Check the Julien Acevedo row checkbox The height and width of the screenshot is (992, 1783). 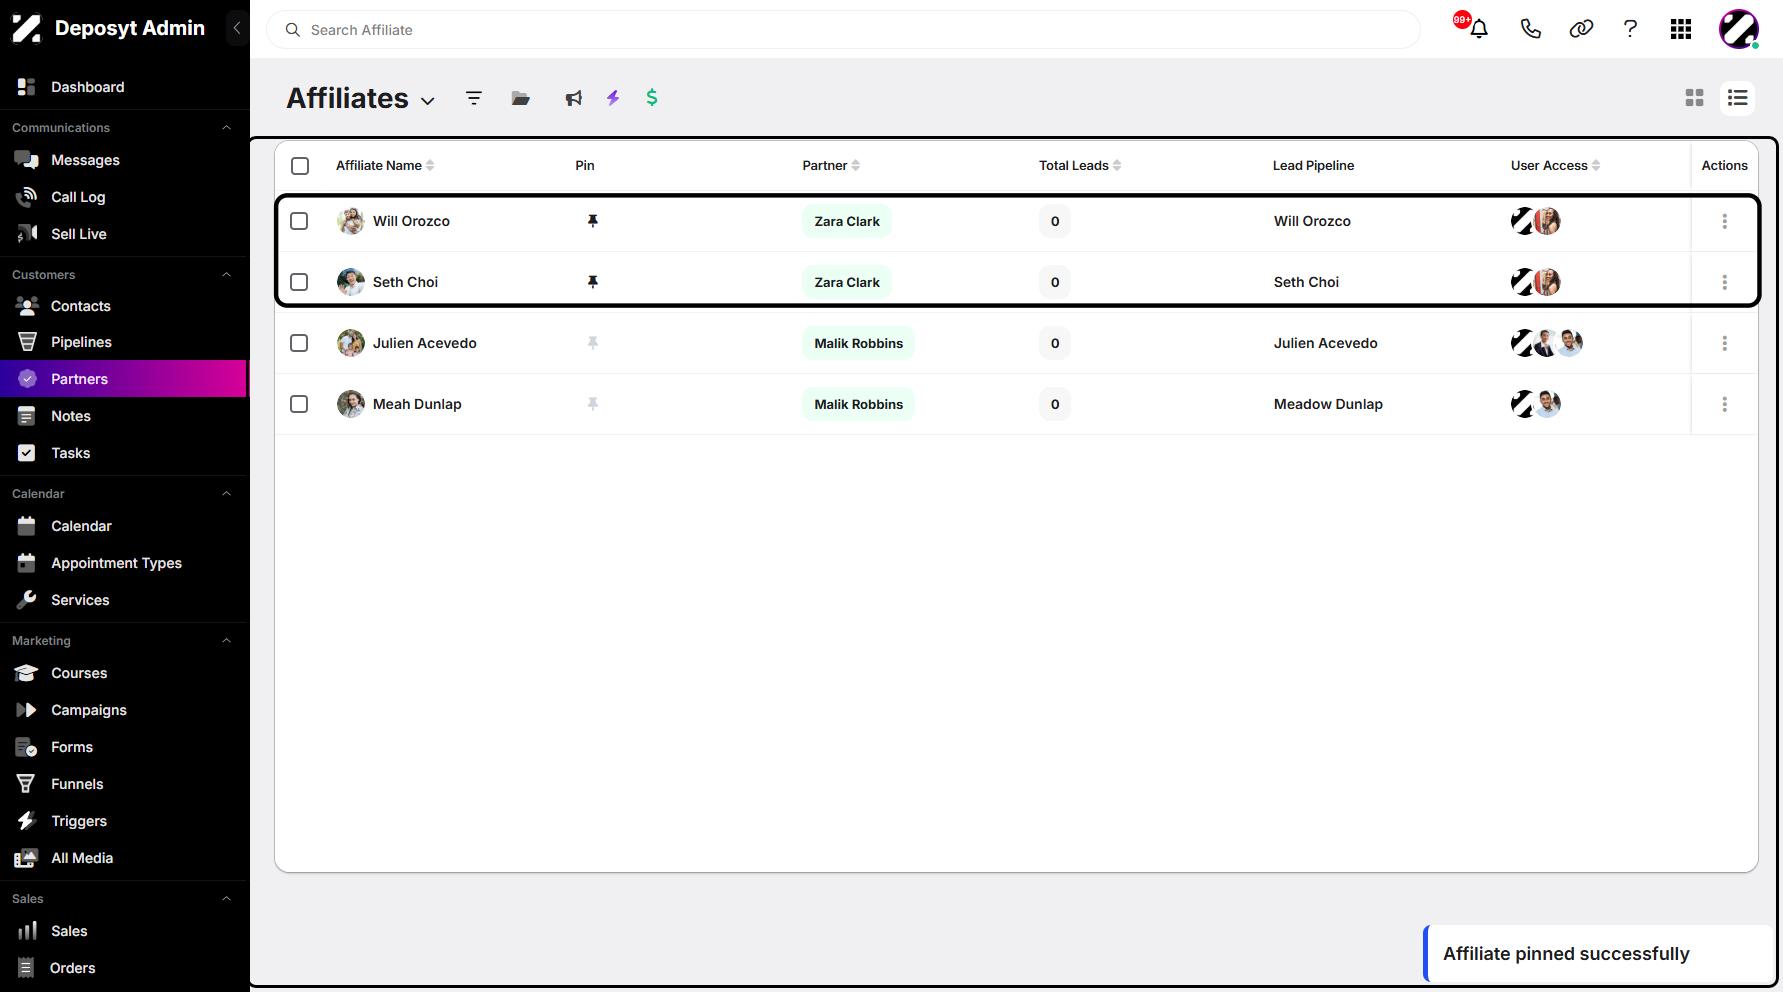point(299,343)
